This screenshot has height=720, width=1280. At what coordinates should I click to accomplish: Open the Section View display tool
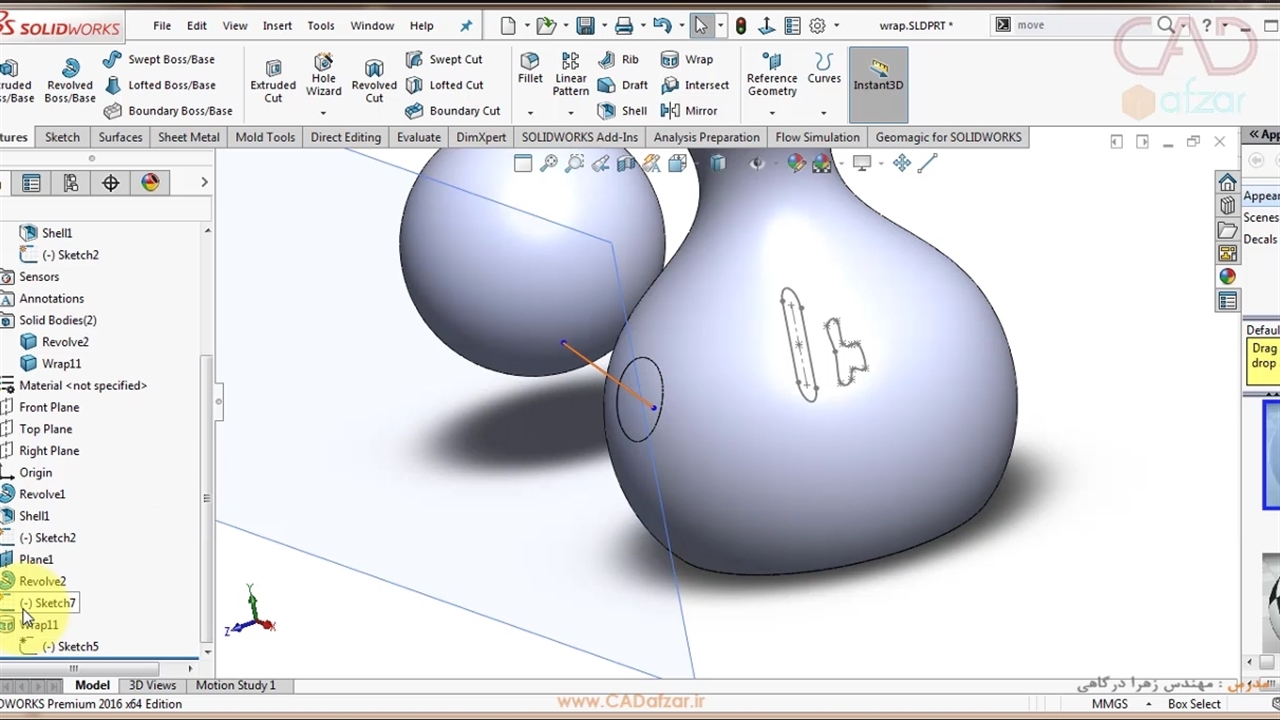pos(626,163)
